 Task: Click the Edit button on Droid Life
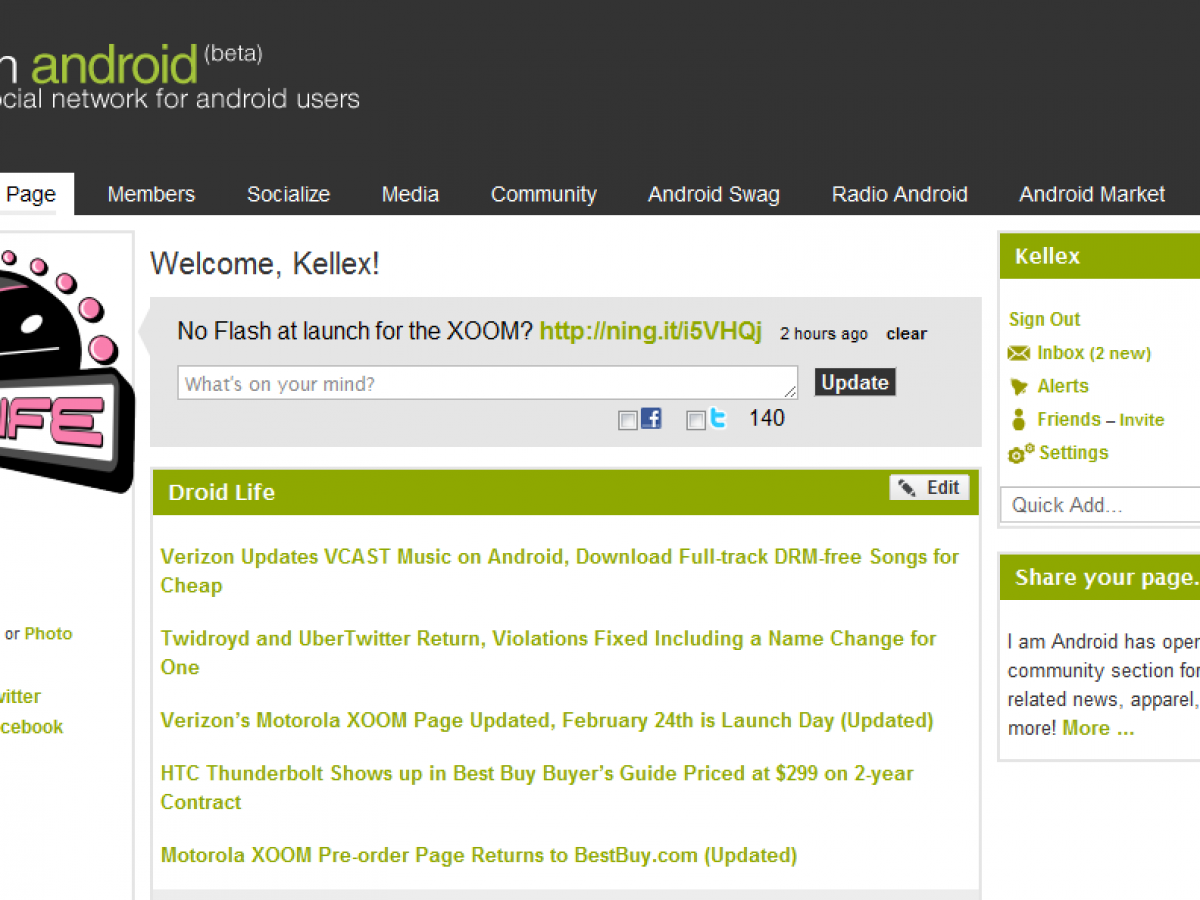point(929,487)
